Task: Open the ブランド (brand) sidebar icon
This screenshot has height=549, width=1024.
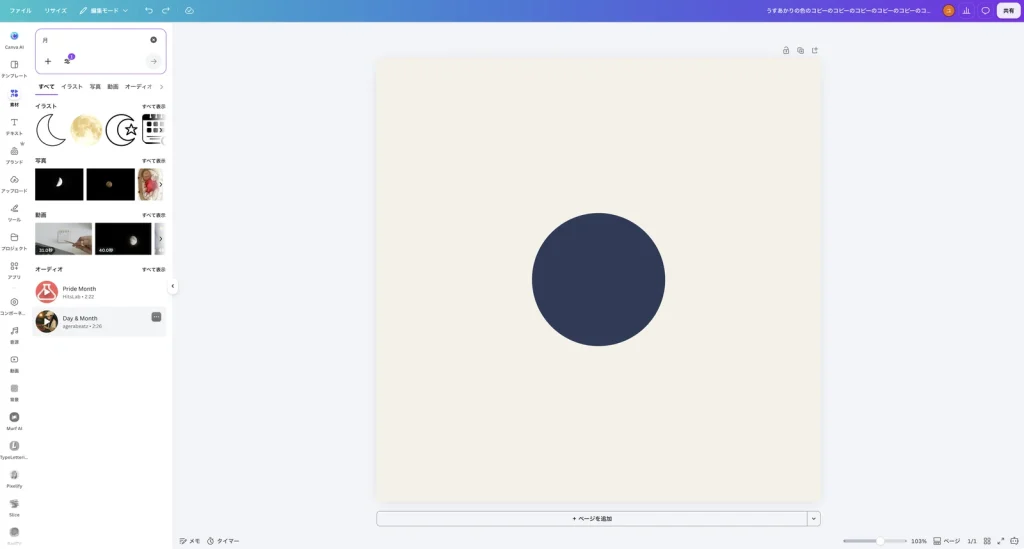Action: click(x=14, y=154)
